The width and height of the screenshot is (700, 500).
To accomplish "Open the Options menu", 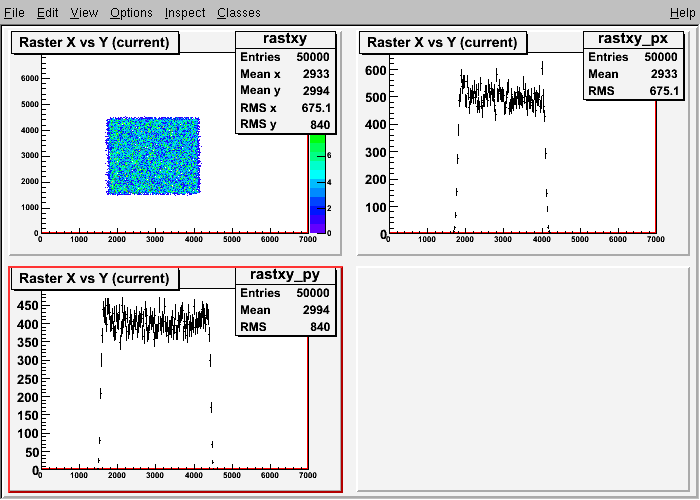I will [x=131, y=12].
